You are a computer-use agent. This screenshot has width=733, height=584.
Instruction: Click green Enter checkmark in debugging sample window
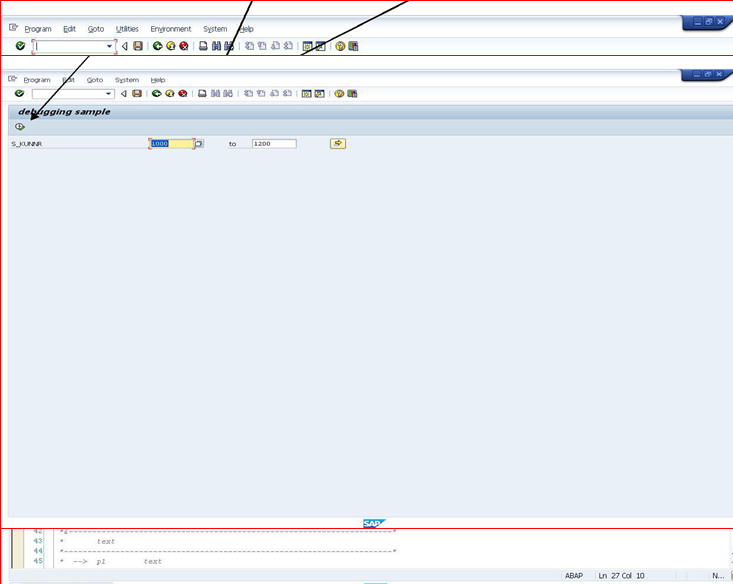click(x=19, y=94)
